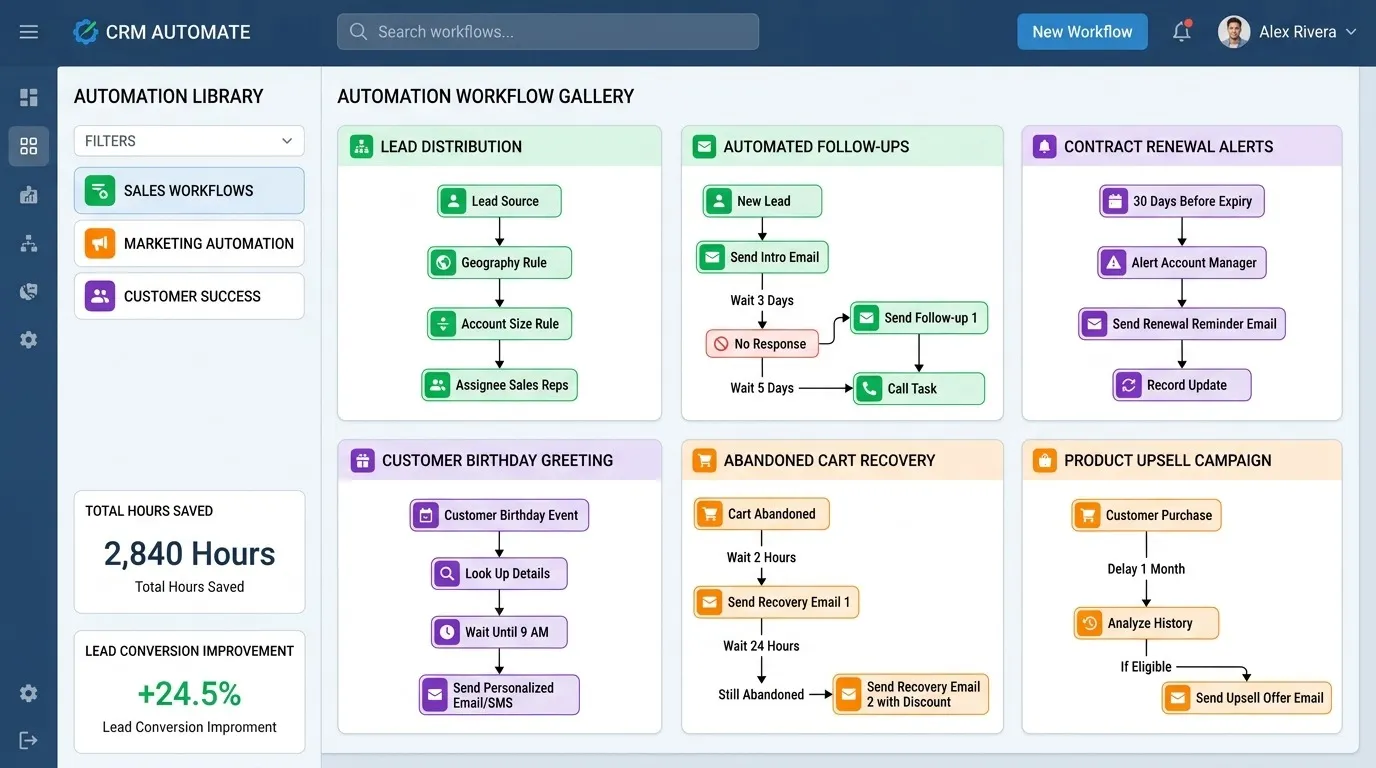Viewport: 1376px width, 768px height.
Task: Click the Product Upsell Campaign bag icon
Action: [1045, 460]
